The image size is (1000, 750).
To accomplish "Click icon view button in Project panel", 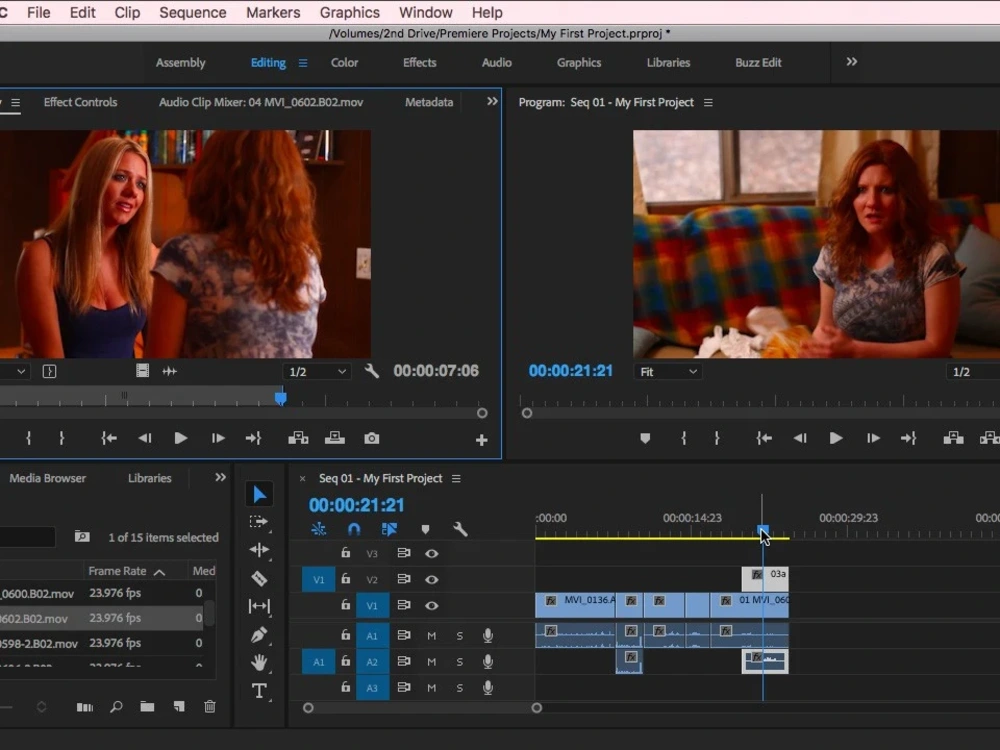I will coord(85,707).
